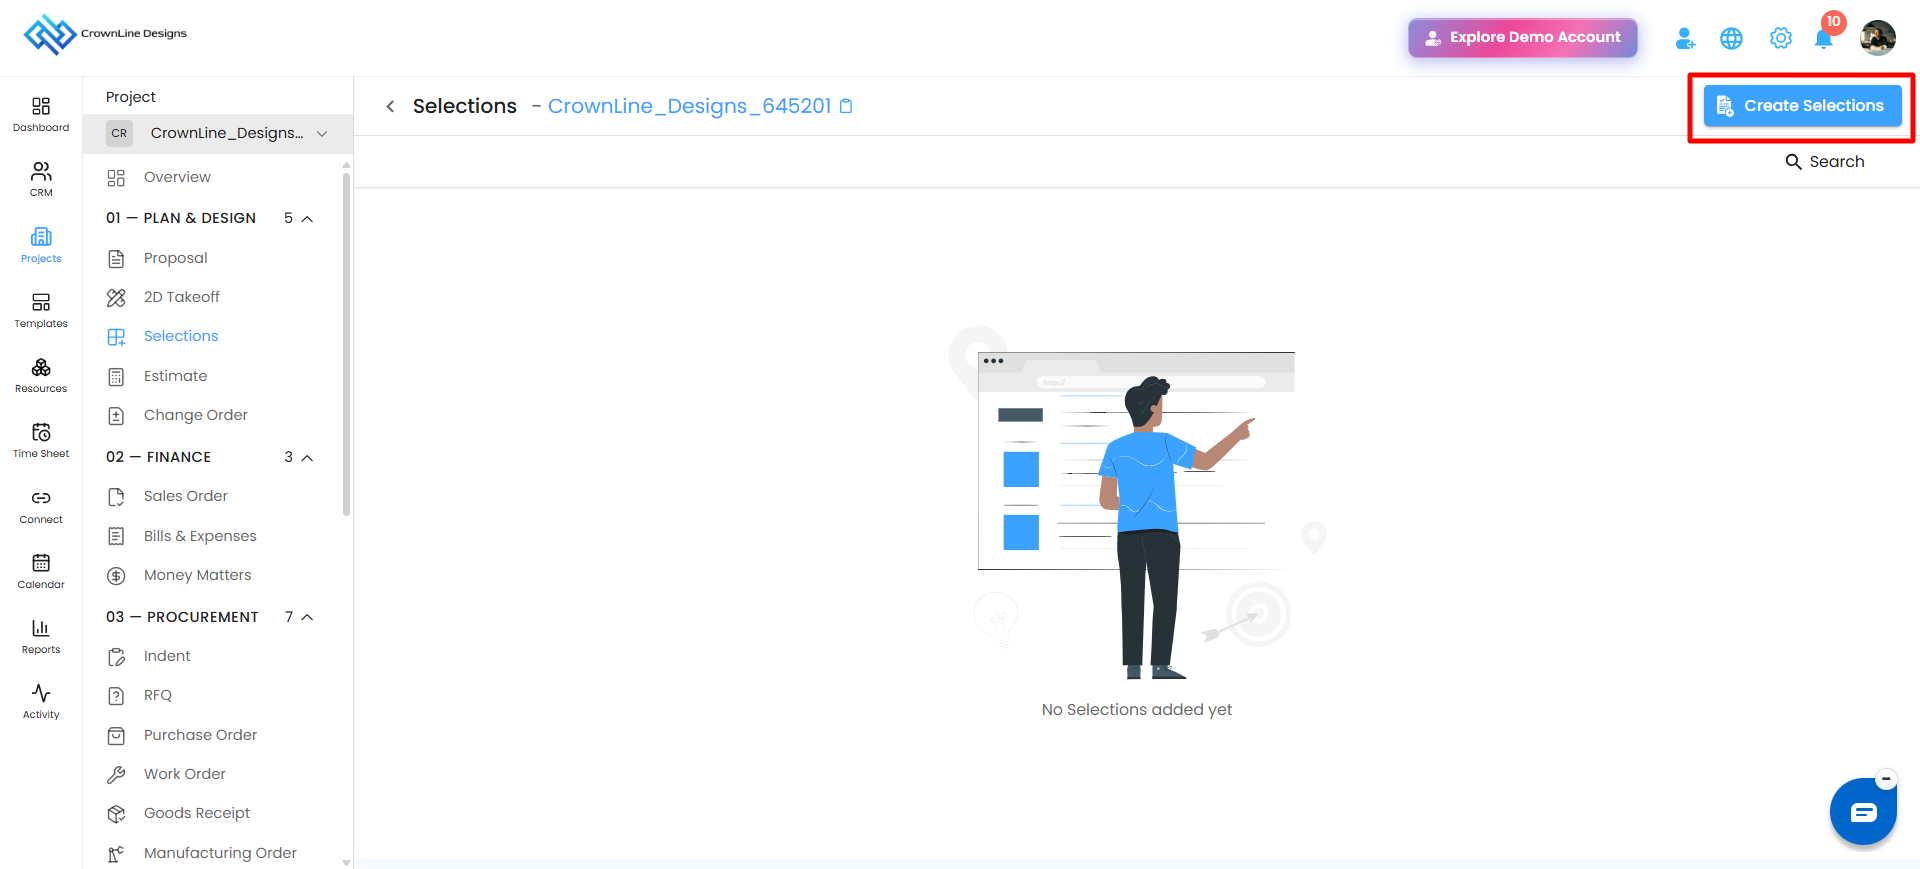
Task: Select Estimate in the project menu
Action: pyautogui.click(x=175, y=376)
